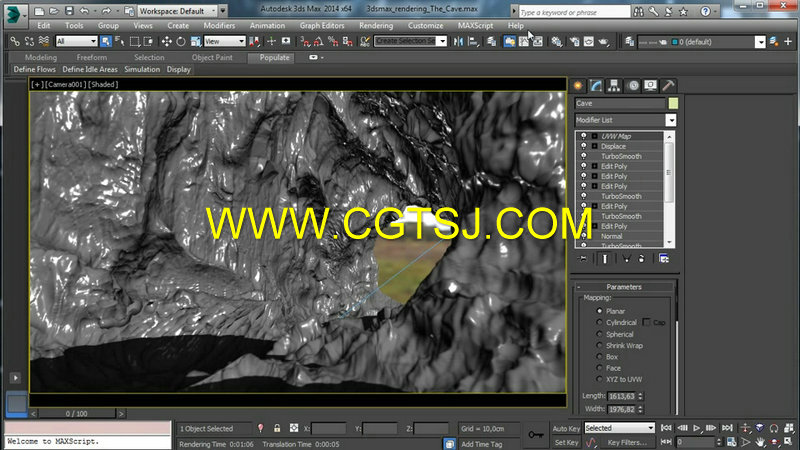
Task: Open the Hierarchy command panel tab
Action: pyautogui.click(x=614, y=86)
